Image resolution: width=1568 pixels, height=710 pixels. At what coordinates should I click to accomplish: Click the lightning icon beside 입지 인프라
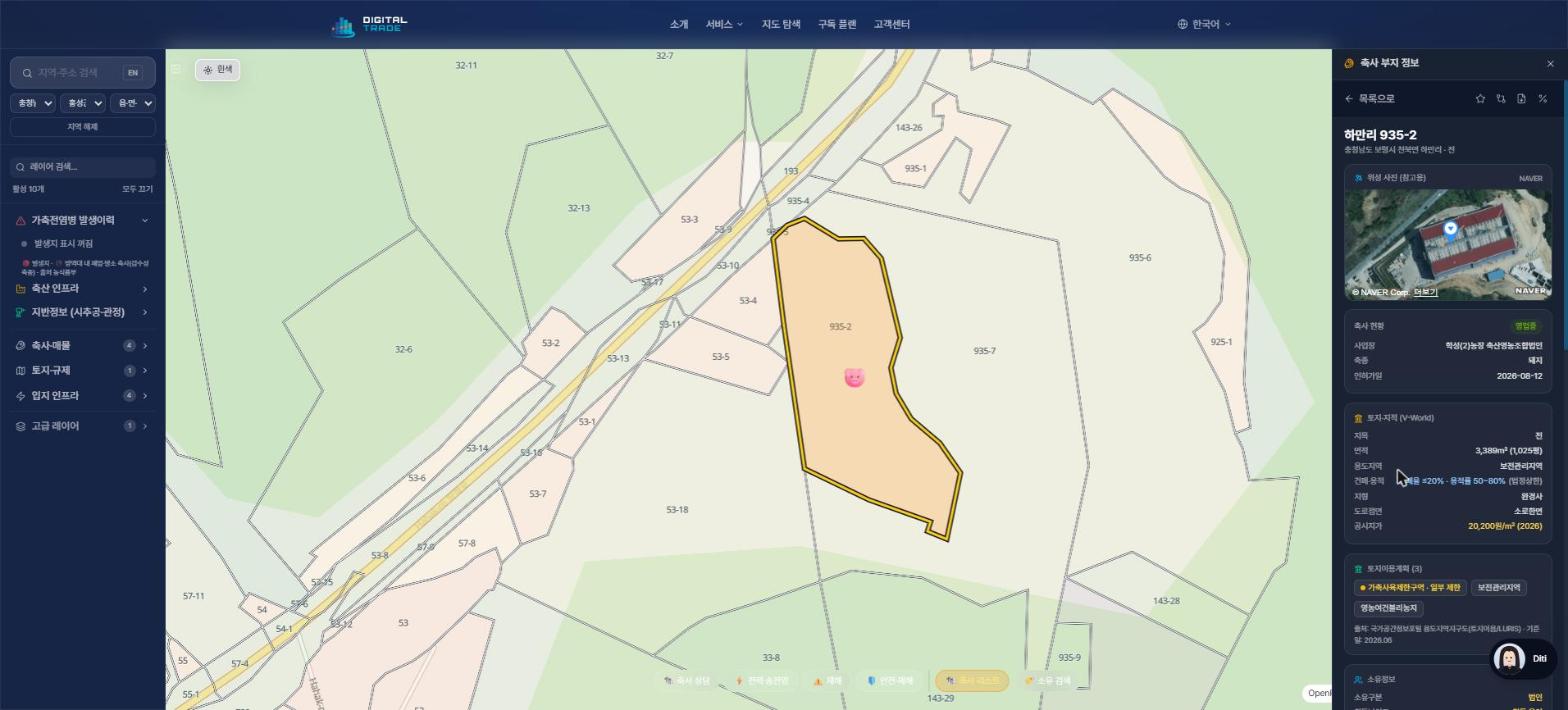[21, 396]
